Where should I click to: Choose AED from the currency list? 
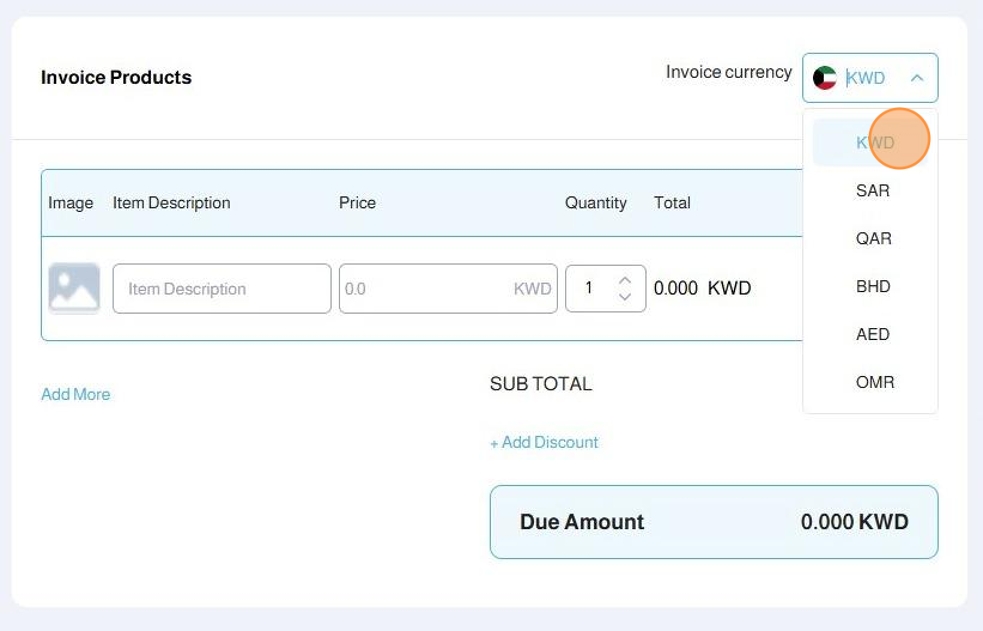[872, 335]
